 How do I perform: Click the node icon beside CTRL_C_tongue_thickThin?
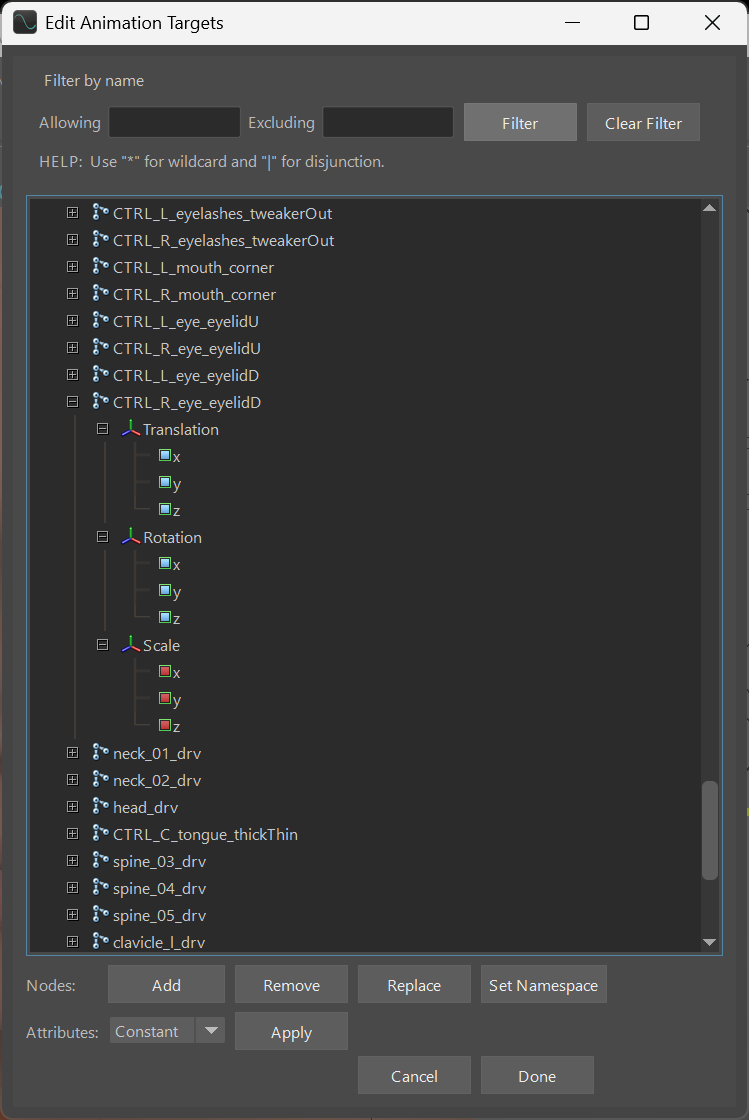100,834
